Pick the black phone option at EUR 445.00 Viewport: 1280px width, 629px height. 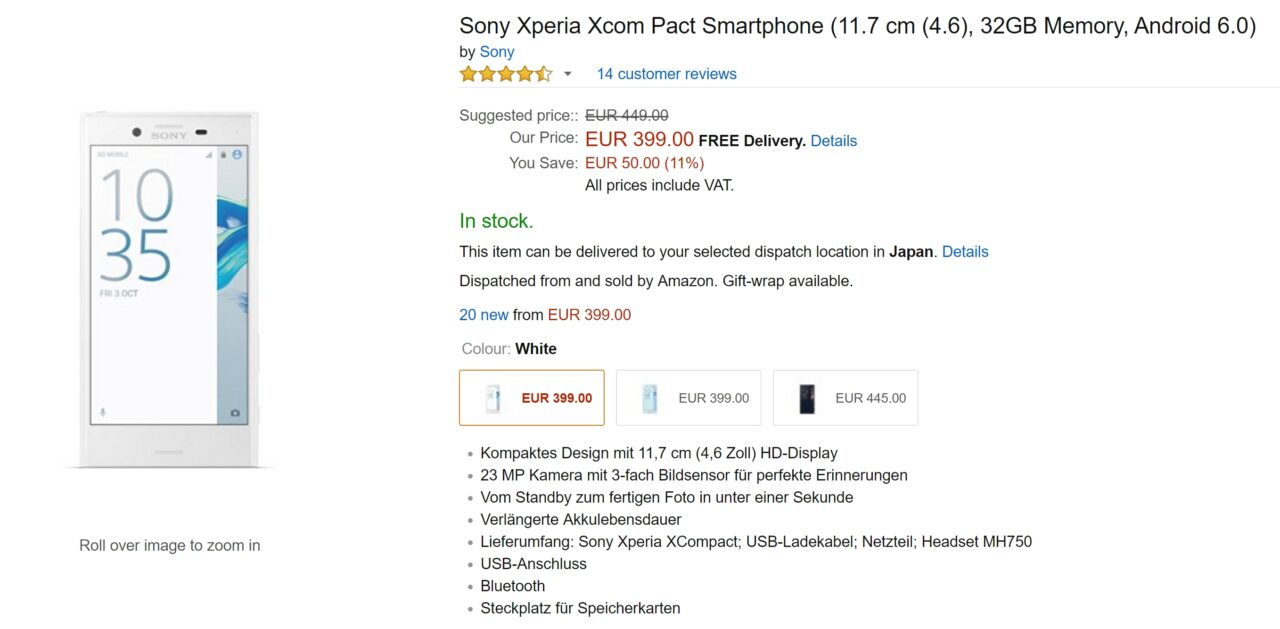[x=845, y=398]
